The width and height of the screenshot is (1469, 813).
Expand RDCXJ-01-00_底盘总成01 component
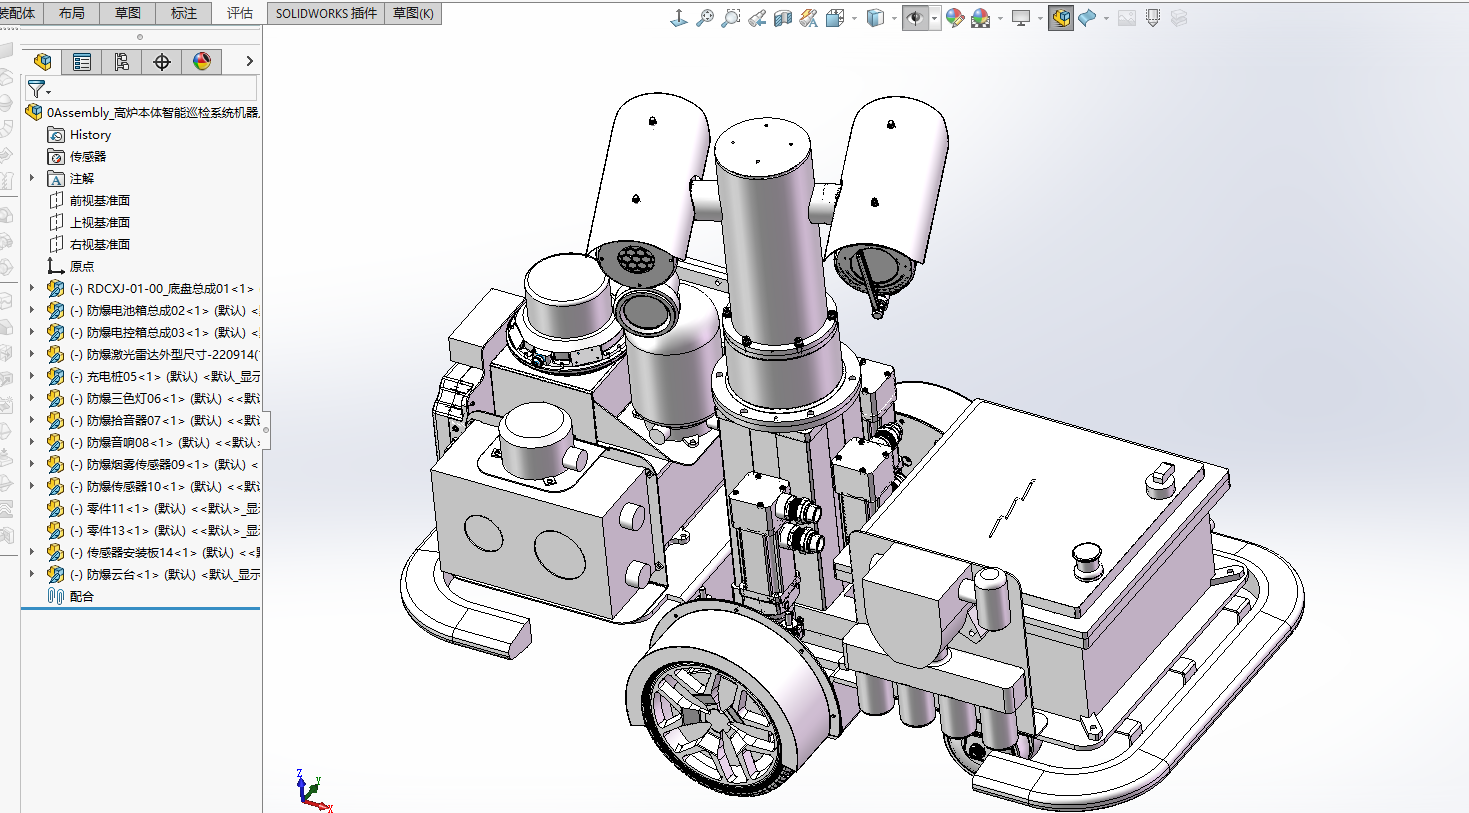click(32, 289)
